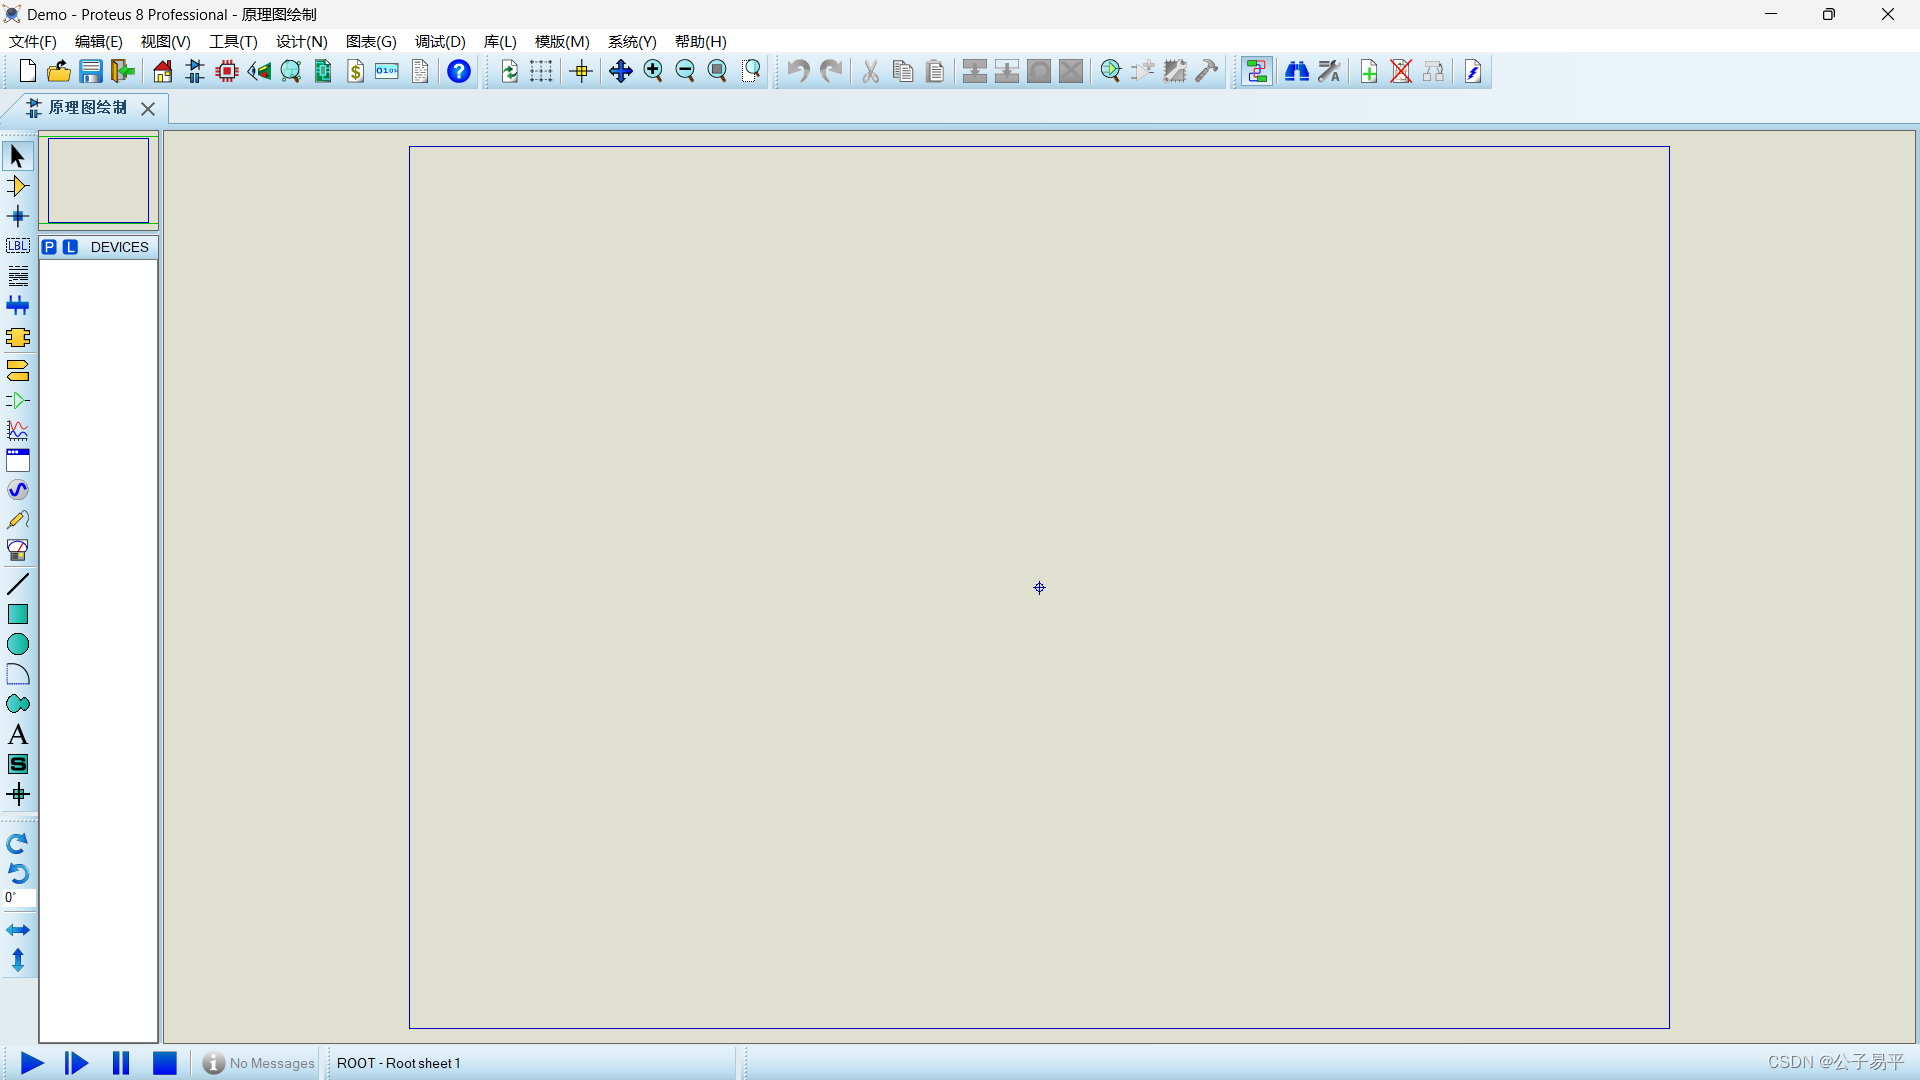The image size is (1920, 1080).
Task: Select the 2D text tool
Action: (x=17, y=735)
